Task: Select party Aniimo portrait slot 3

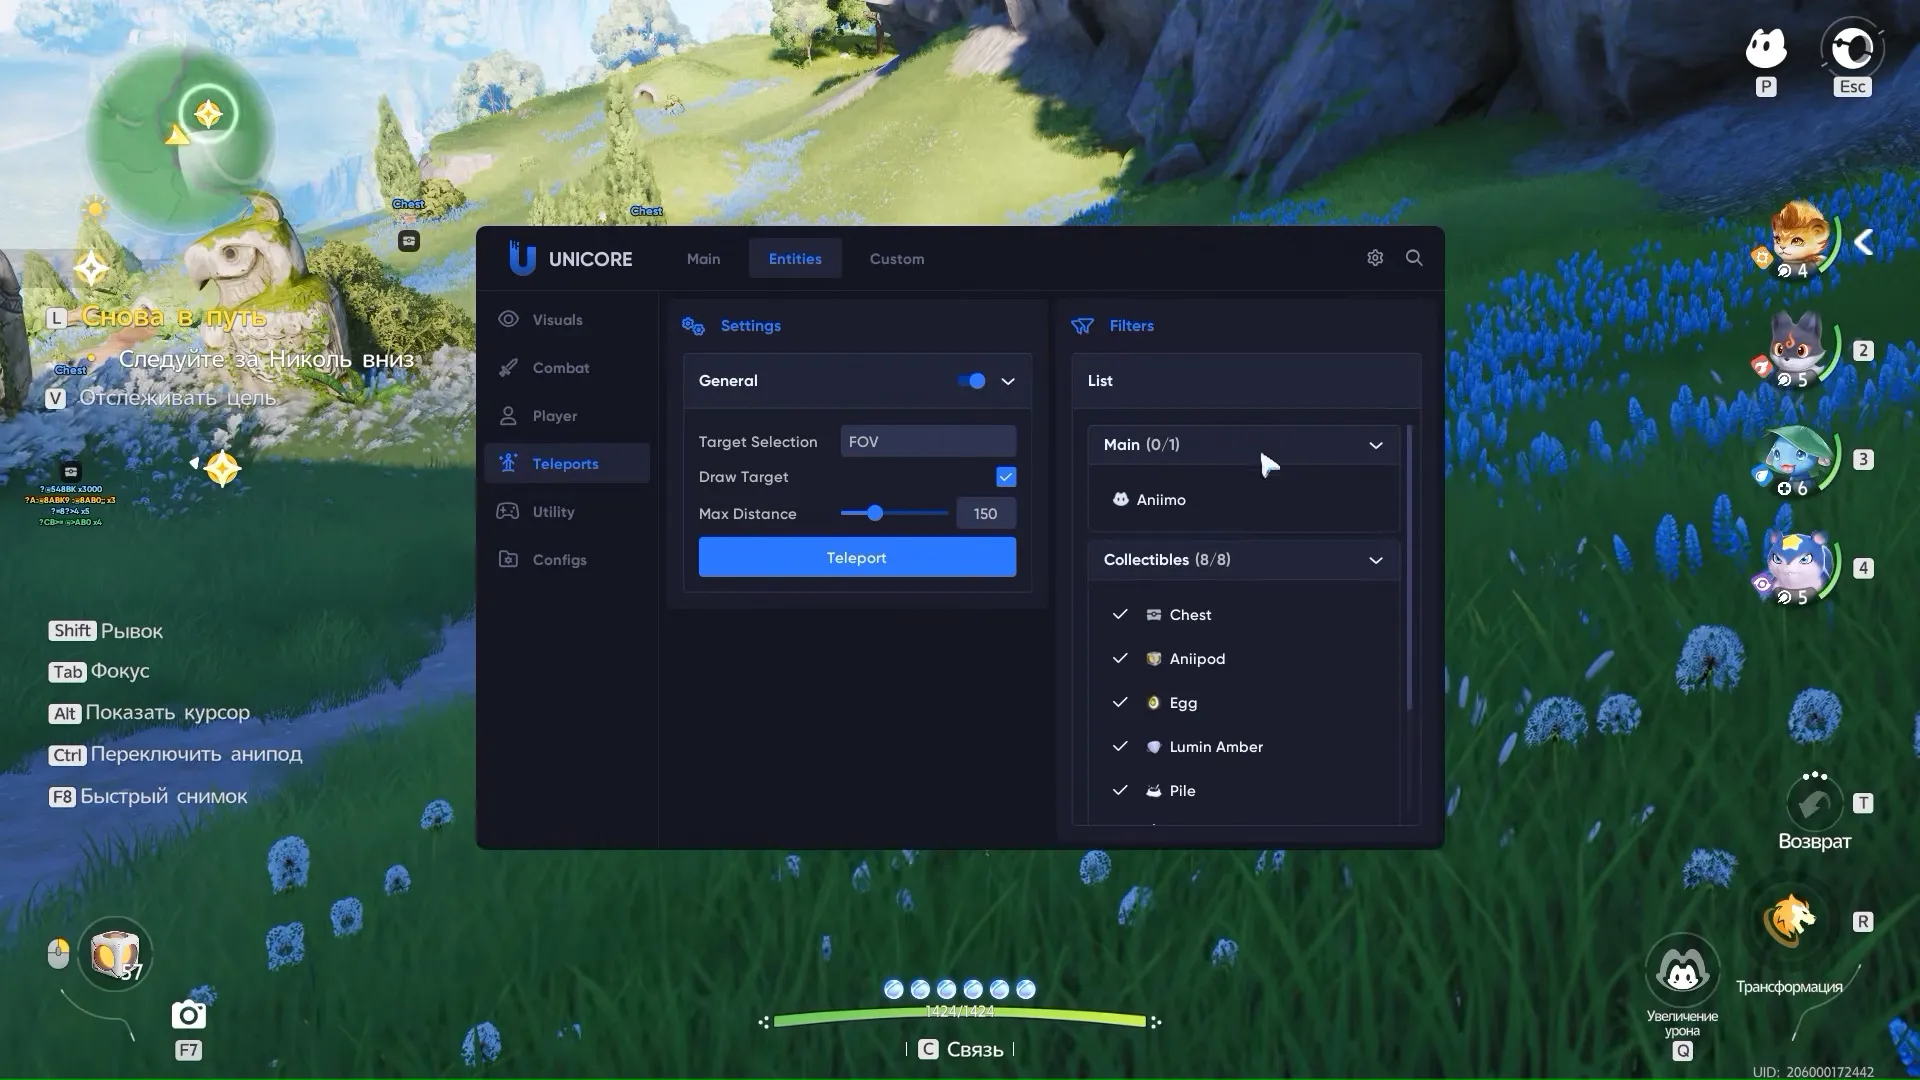Action: [x=1798, y=460]
